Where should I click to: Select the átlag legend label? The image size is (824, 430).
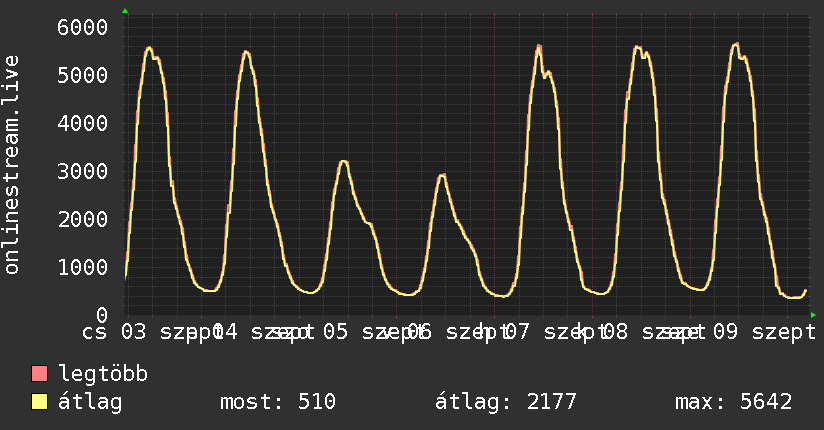pyautogui.click(x=90, y=402)
